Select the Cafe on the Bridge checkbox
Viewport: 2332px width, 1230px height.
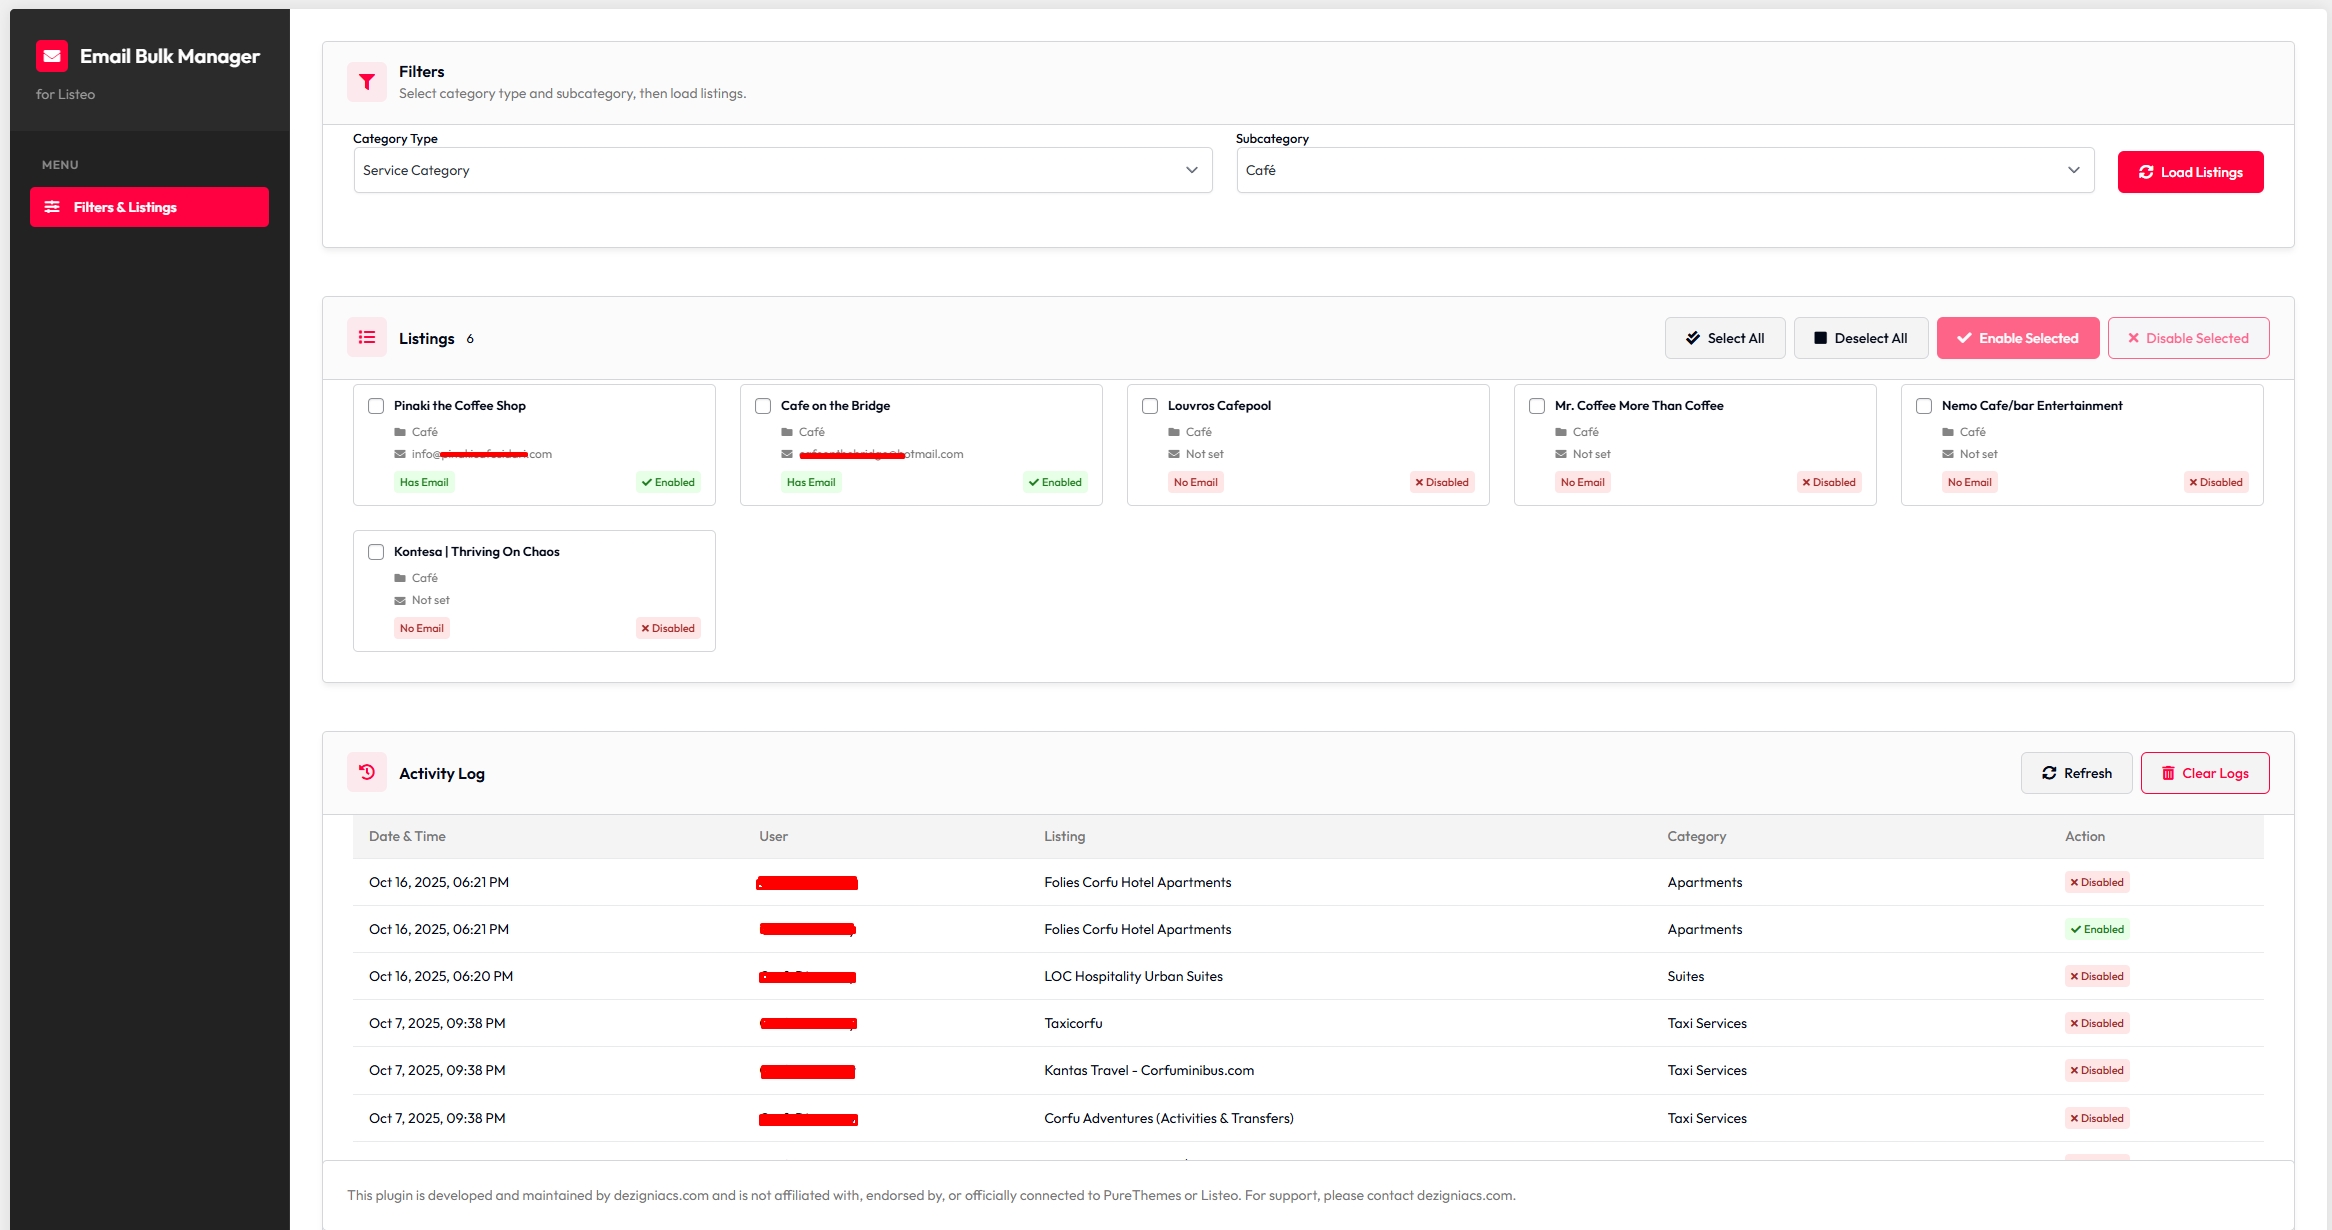coord(763,406)
